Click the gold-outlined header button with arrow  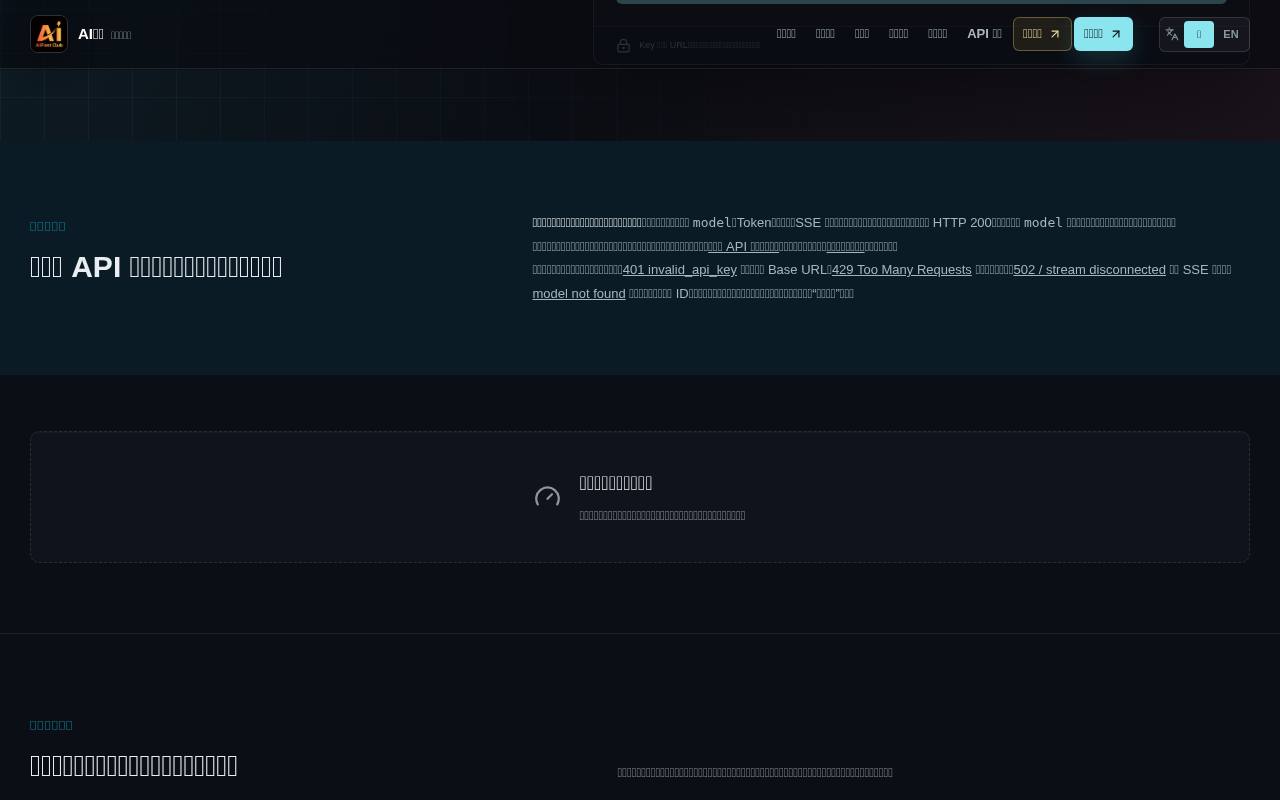[x=1042, y=34]
